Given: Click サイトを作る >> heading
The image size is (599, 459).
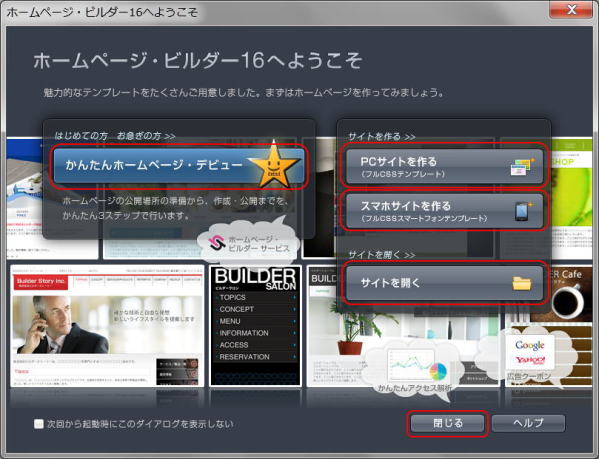Looking at the screenshot, I should [382, 136].
